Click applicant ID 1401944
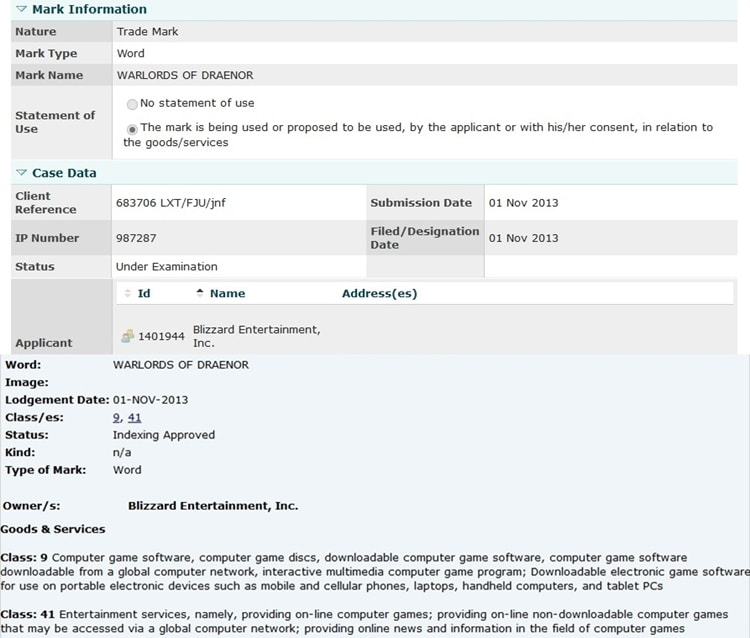 coord(161,337)
